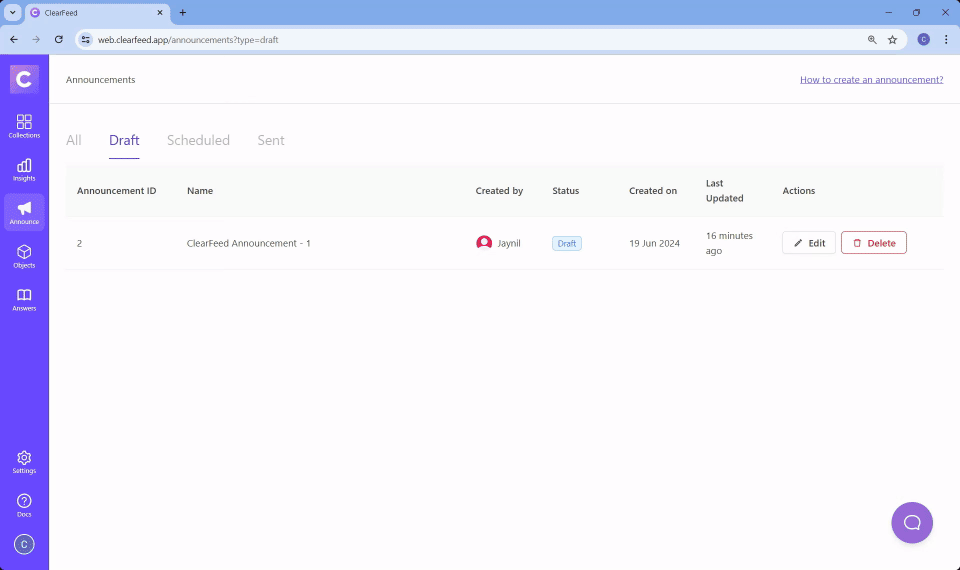
Task: Switch to the All tab
Action: 74,140
